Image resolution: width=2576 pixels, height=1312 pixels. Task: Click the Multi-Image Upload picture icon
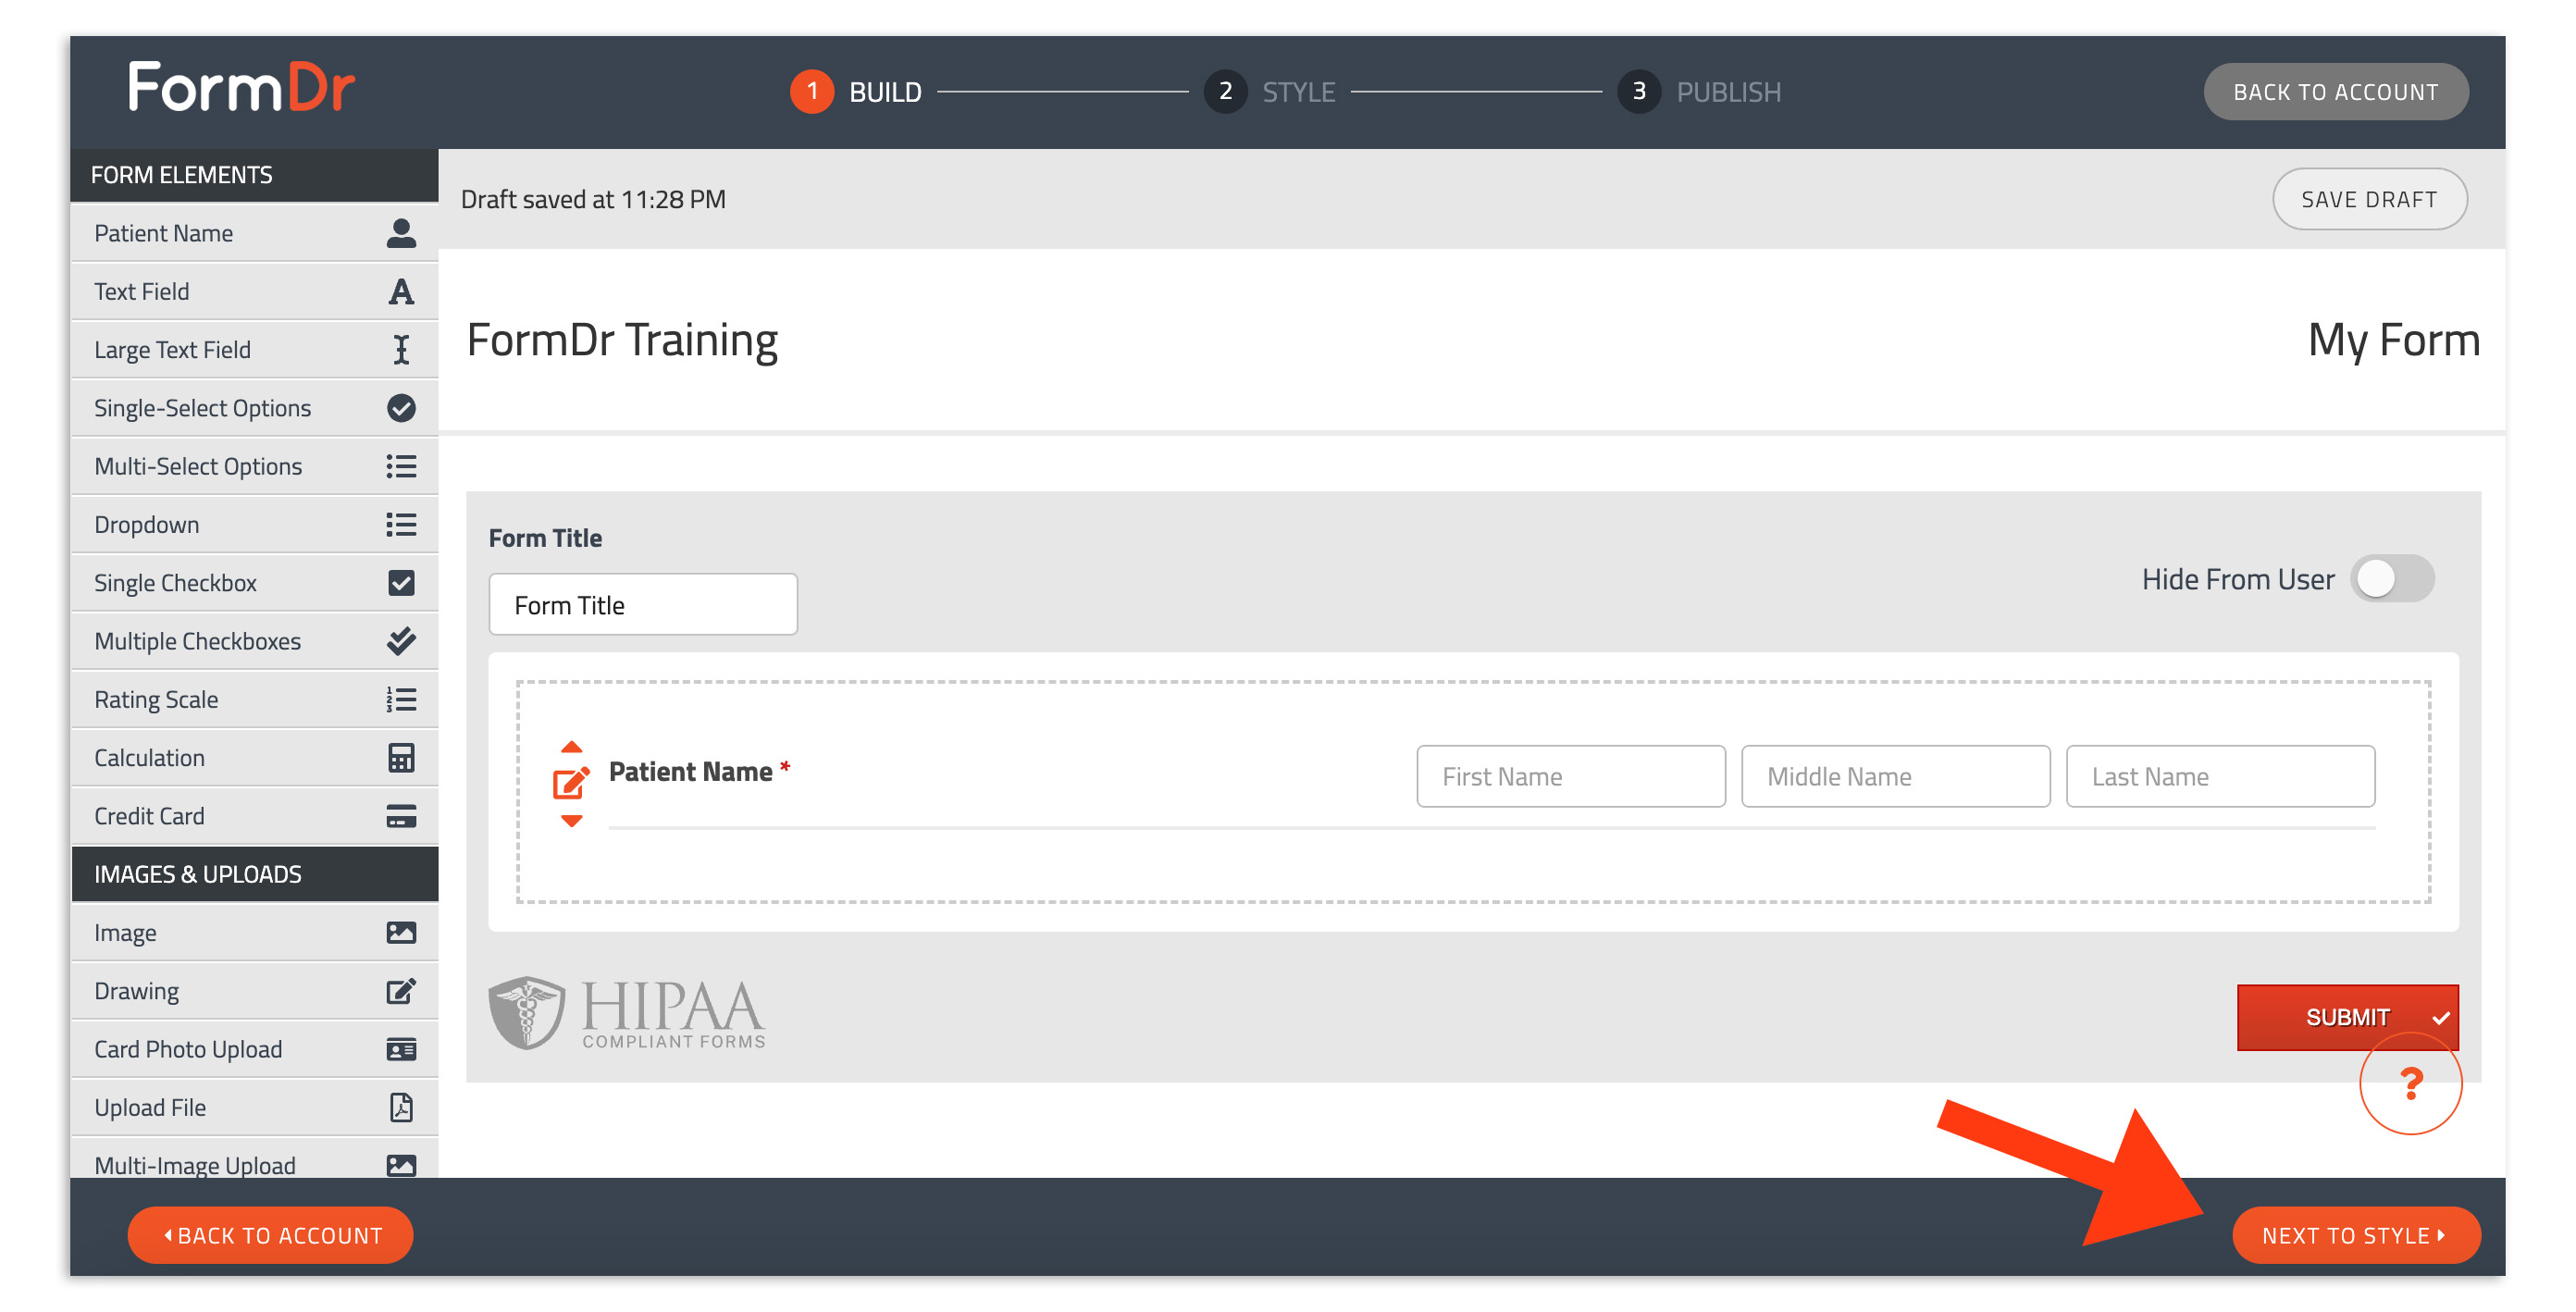pos(401,1166)
